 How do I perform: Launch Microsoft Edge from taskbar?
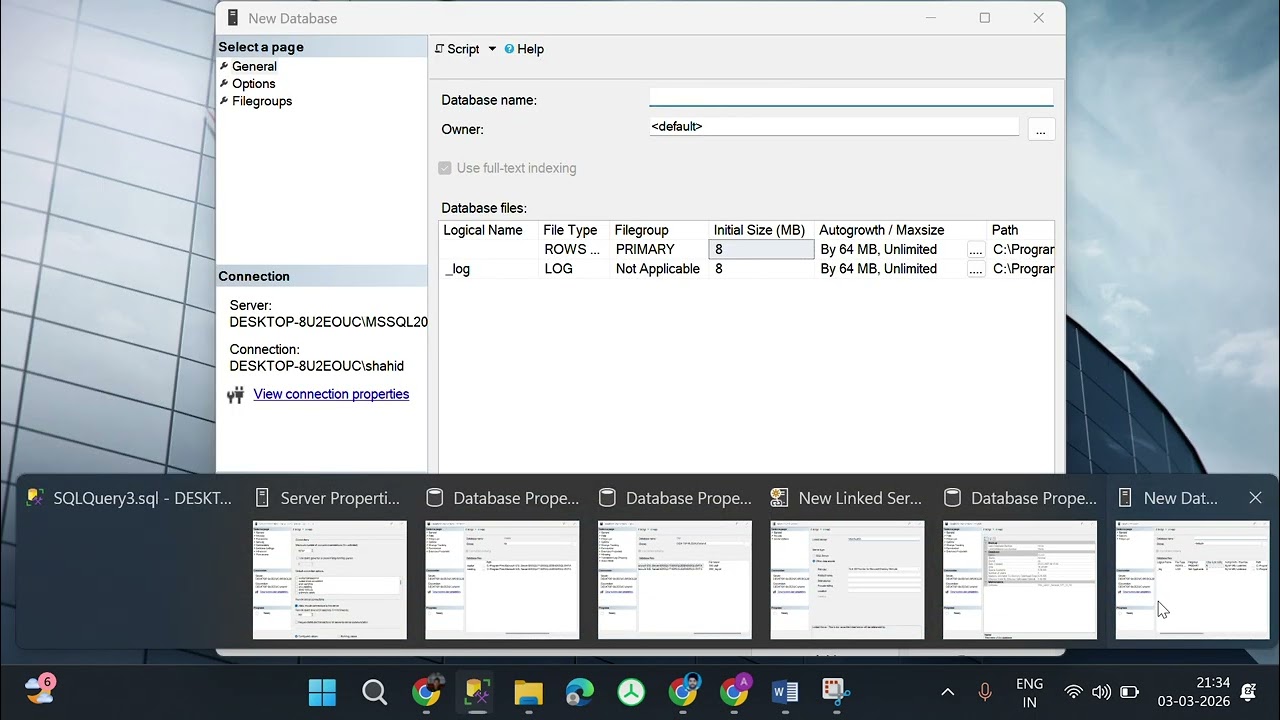[x=580, y=692]
